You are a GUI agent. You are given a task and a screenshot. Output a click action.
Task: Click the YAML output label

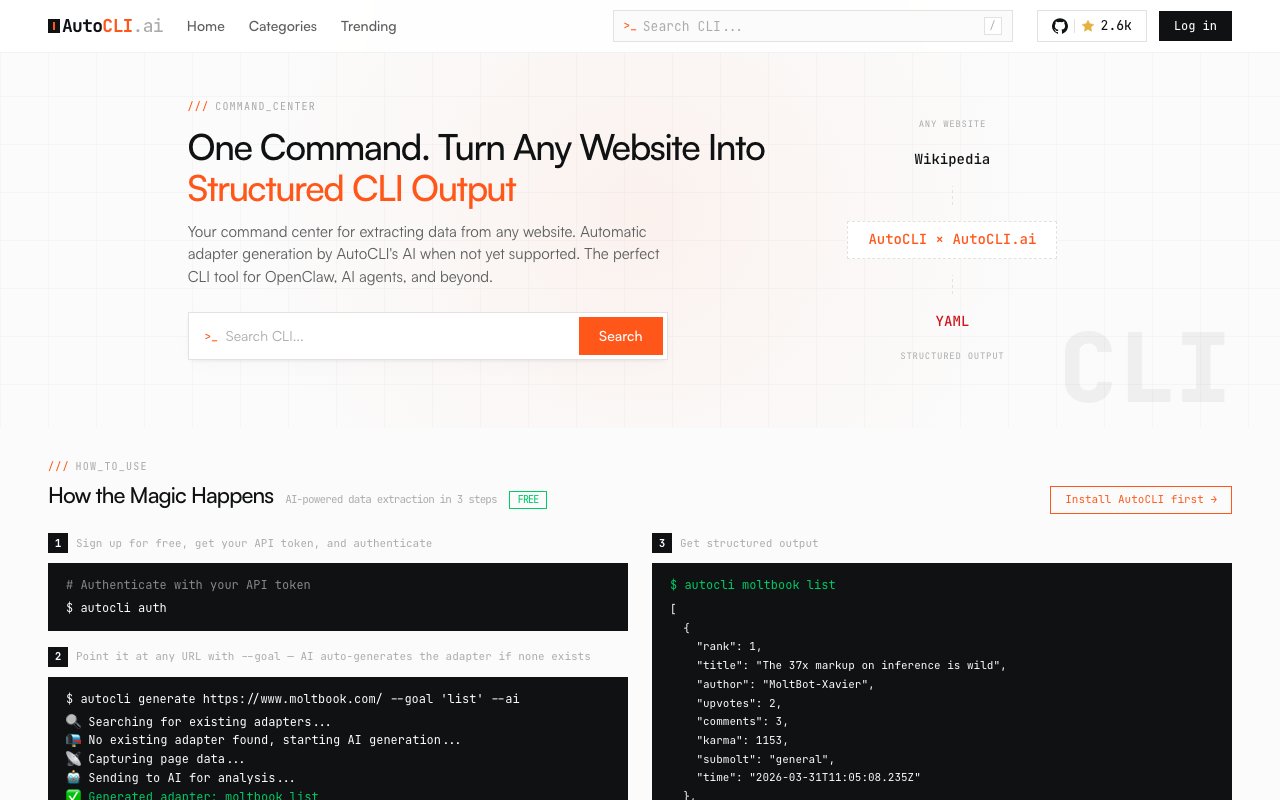pos(952,321)
